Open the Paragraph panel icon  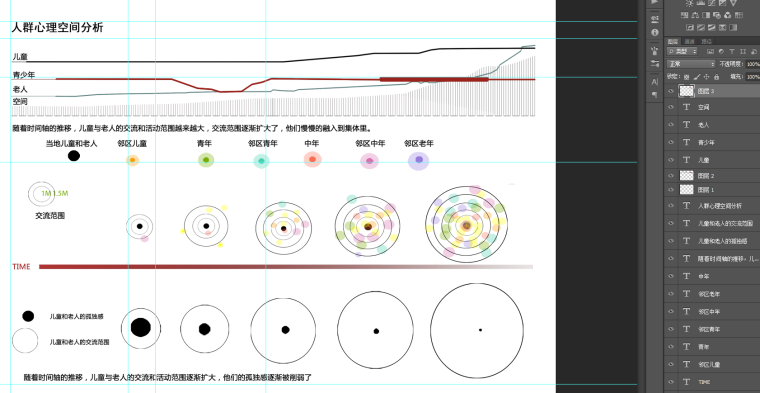pos(655,94)
